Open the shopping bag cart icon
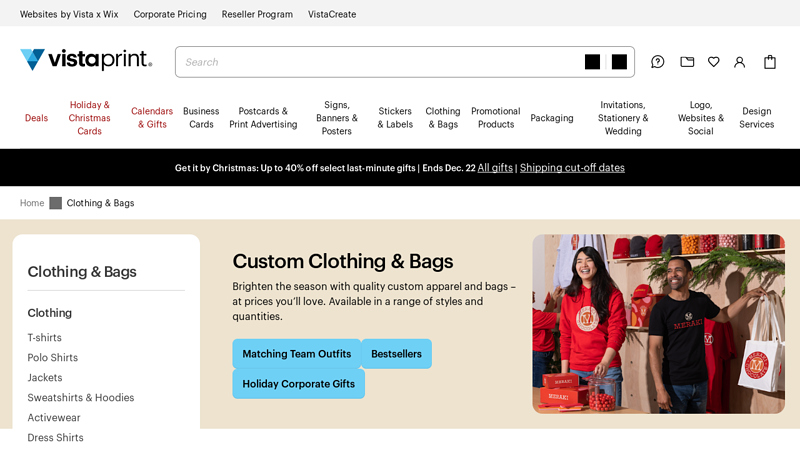 769,62
